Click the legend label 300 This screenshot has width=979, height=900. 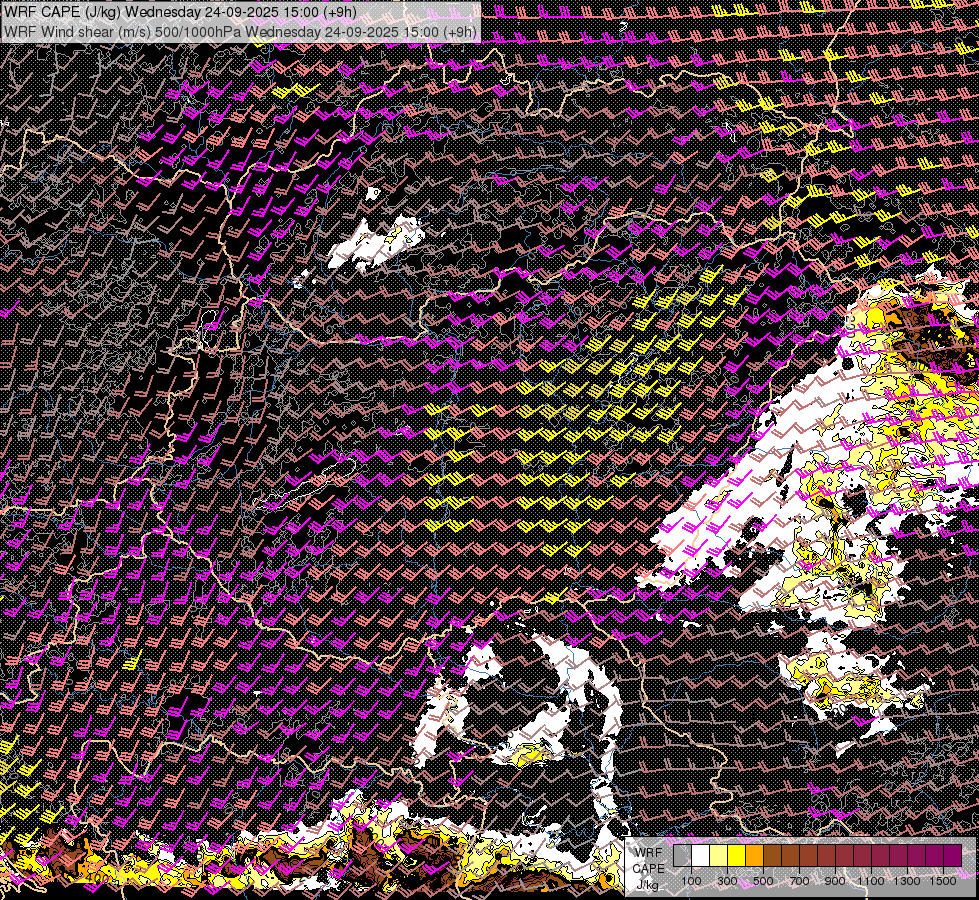pyautogui.click(x=727, y=881)
